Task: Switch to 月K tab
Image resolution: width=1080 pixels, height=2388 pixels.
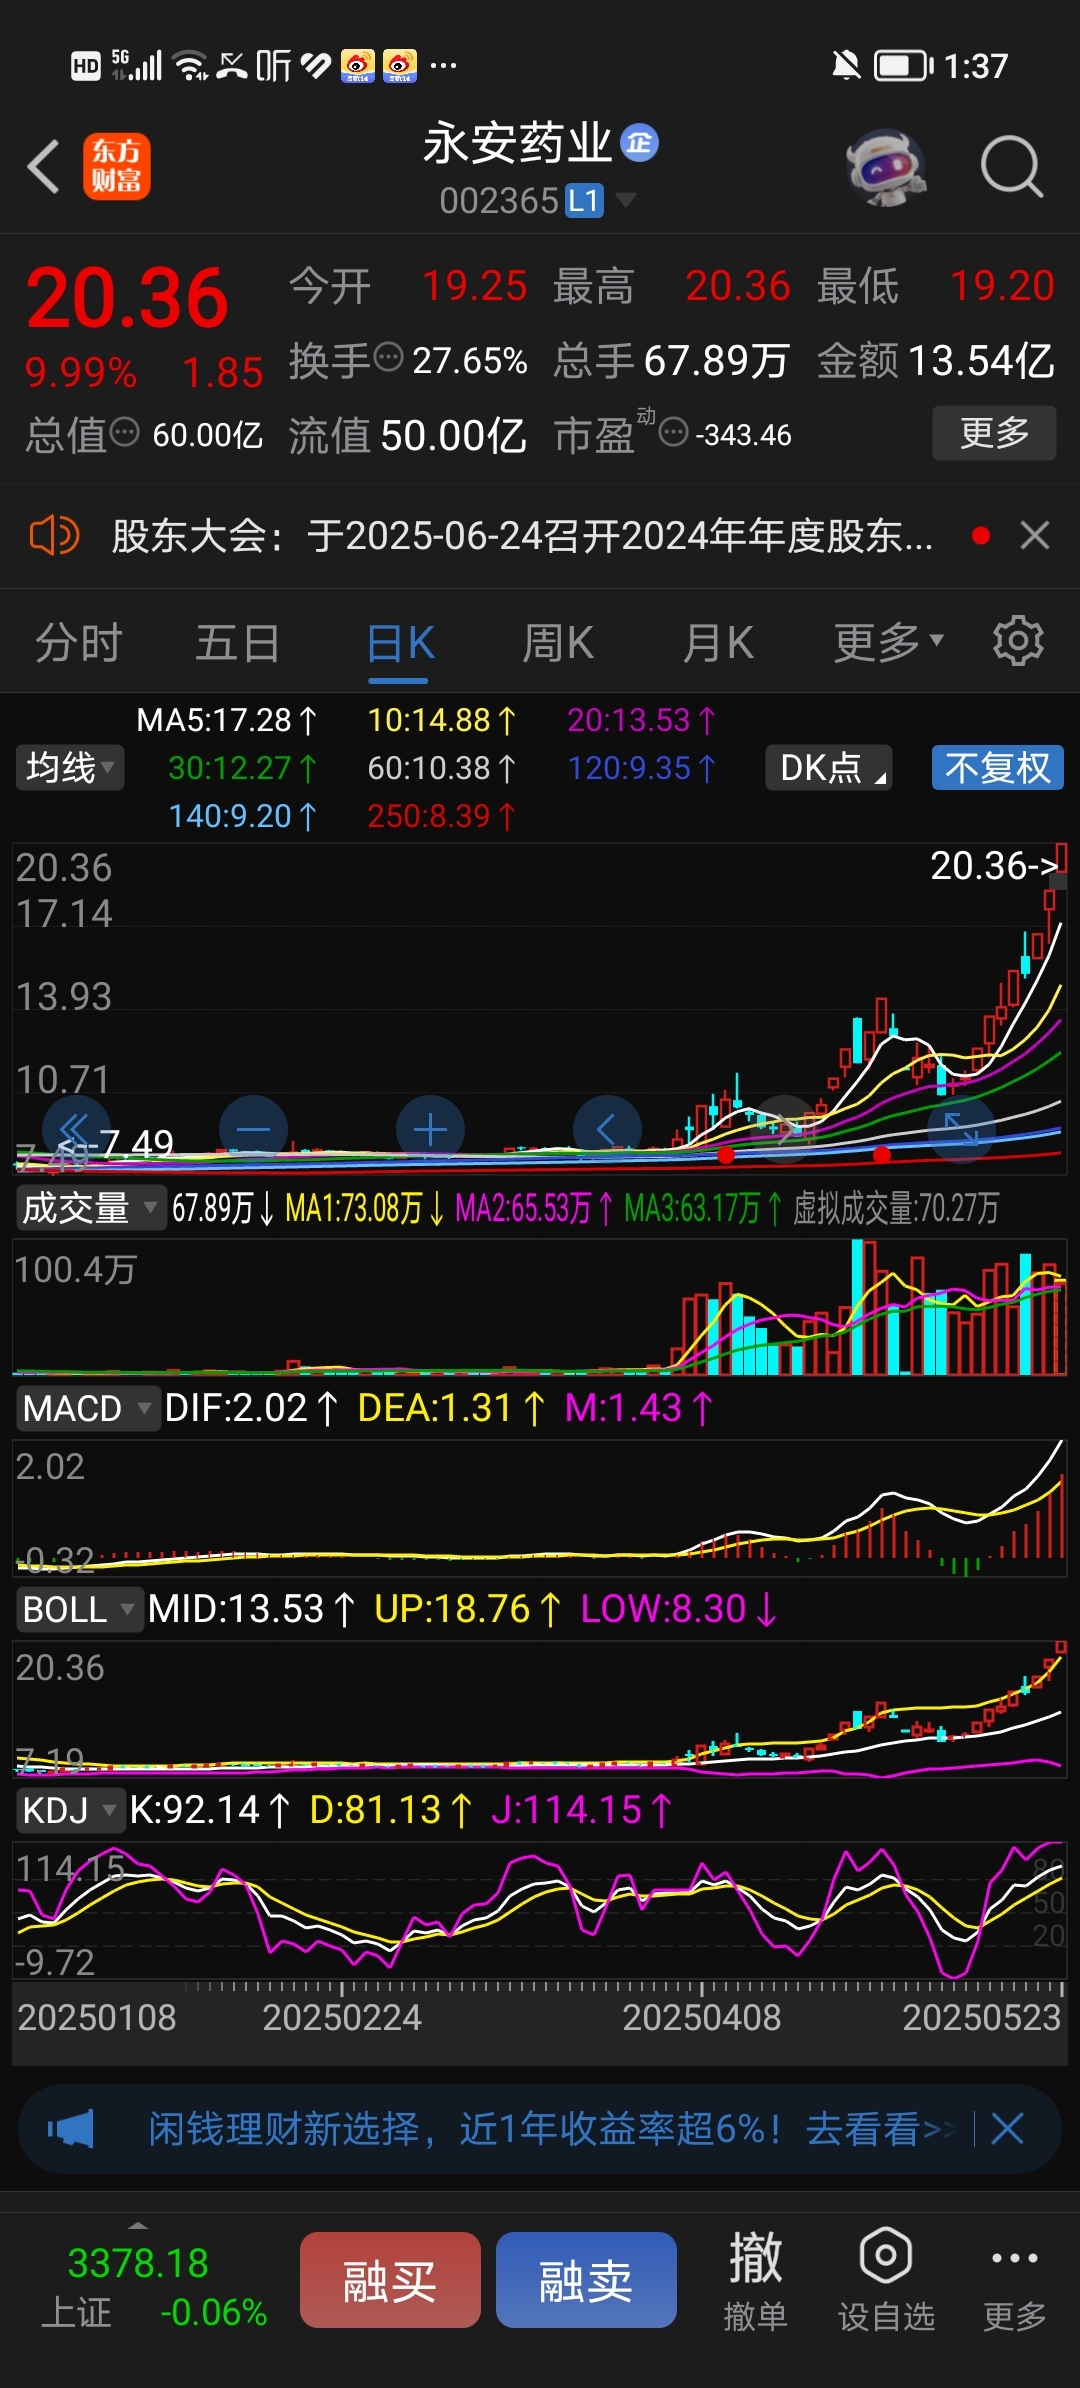Action: [x=719, y=642]
